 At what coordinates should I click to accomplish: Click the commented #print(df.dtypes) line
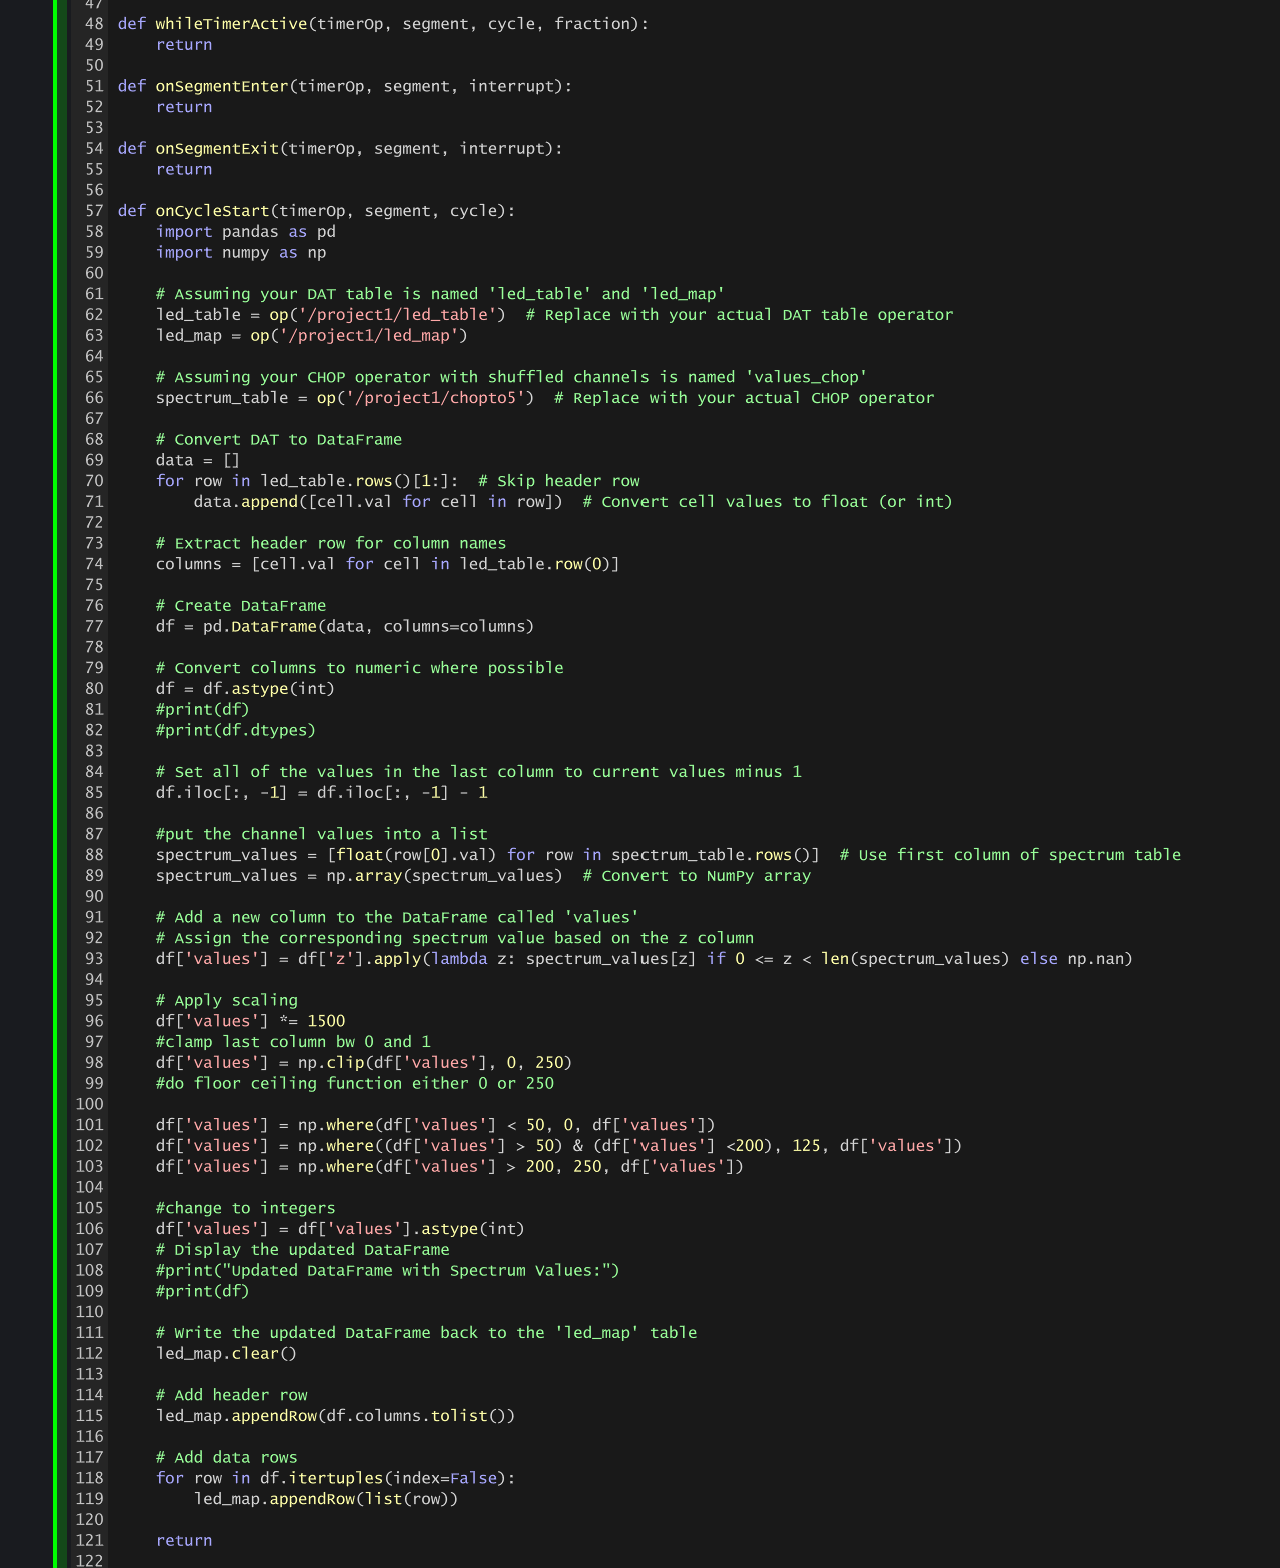(236, 730)
